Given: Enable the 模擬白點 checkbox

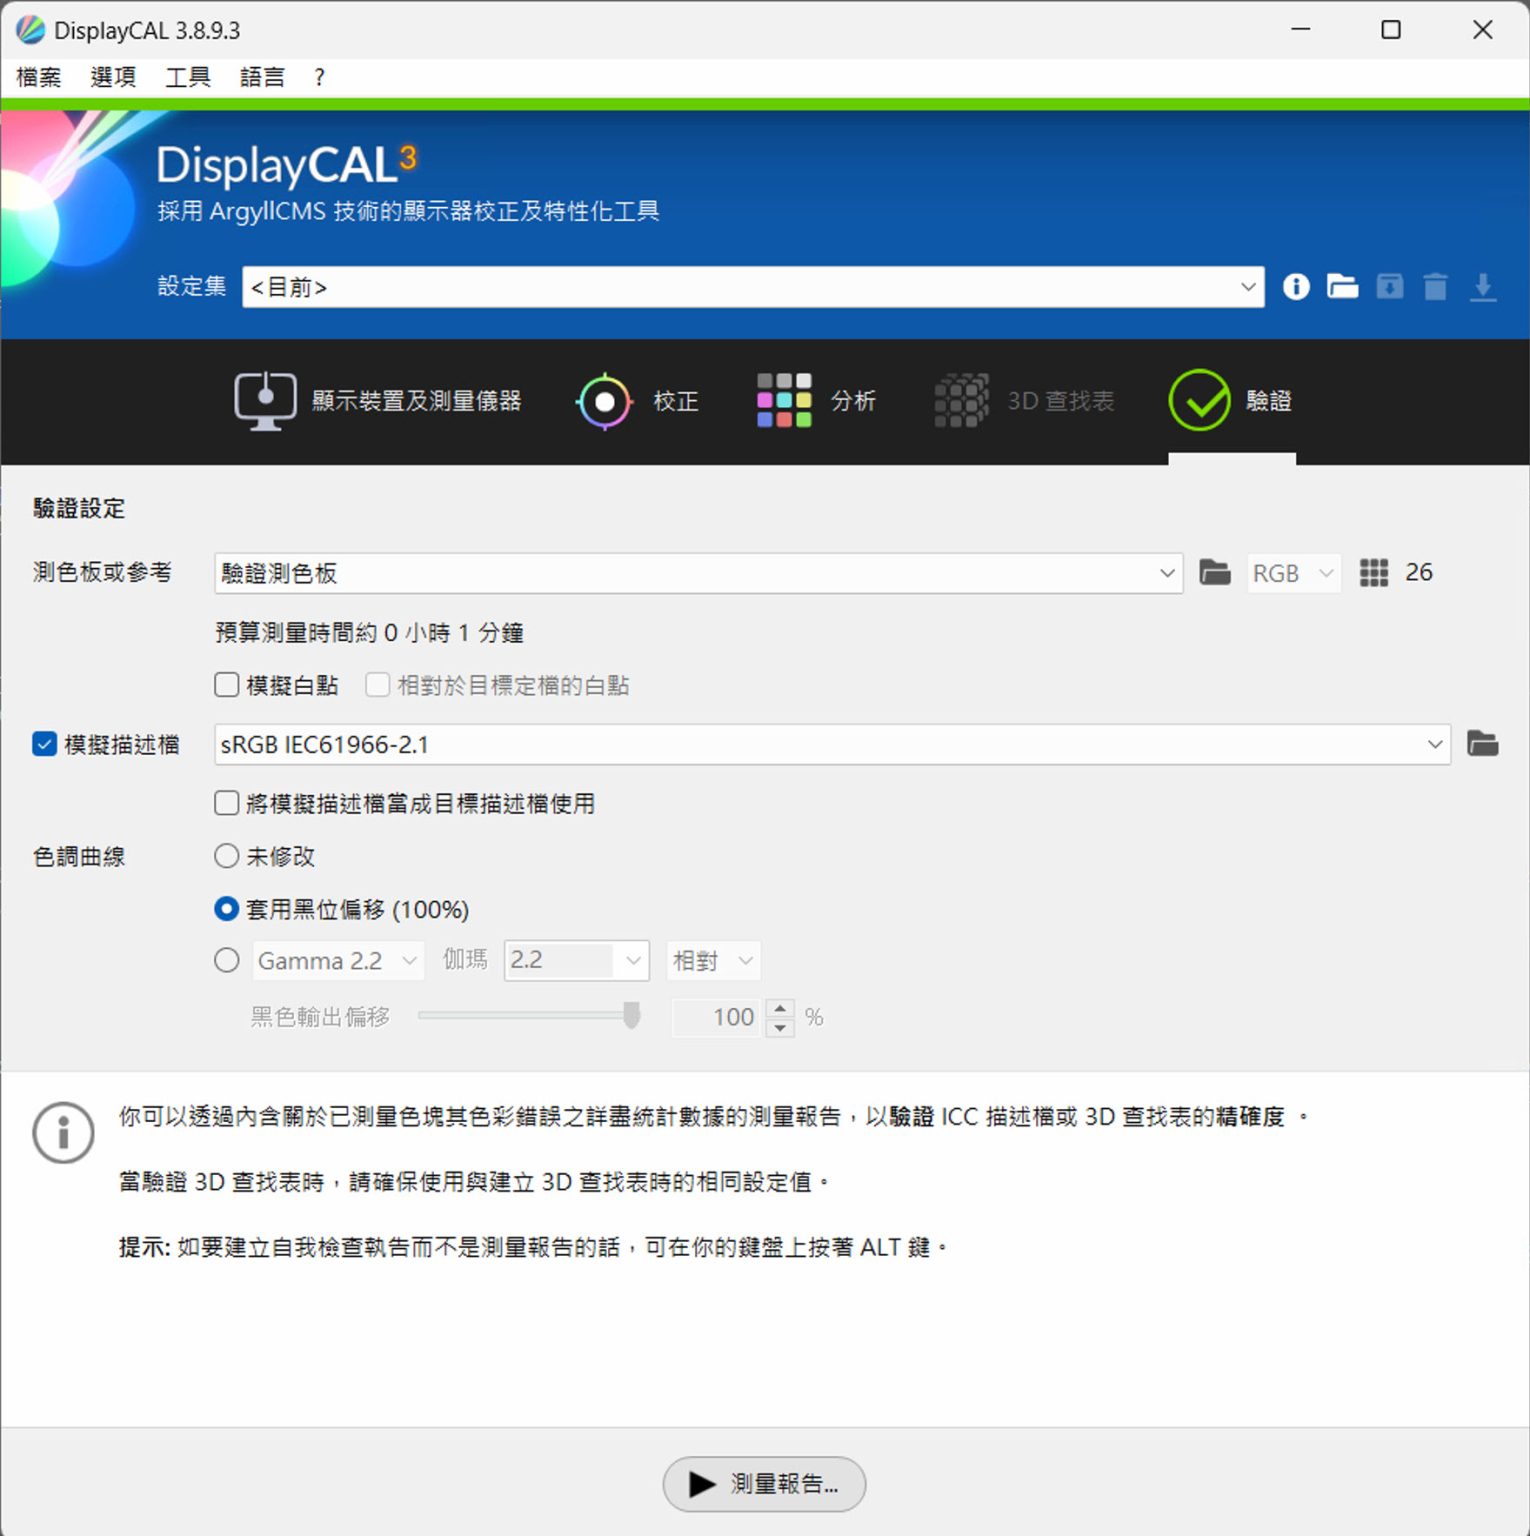Looking at the screenshot, I should tap(226, 684).
